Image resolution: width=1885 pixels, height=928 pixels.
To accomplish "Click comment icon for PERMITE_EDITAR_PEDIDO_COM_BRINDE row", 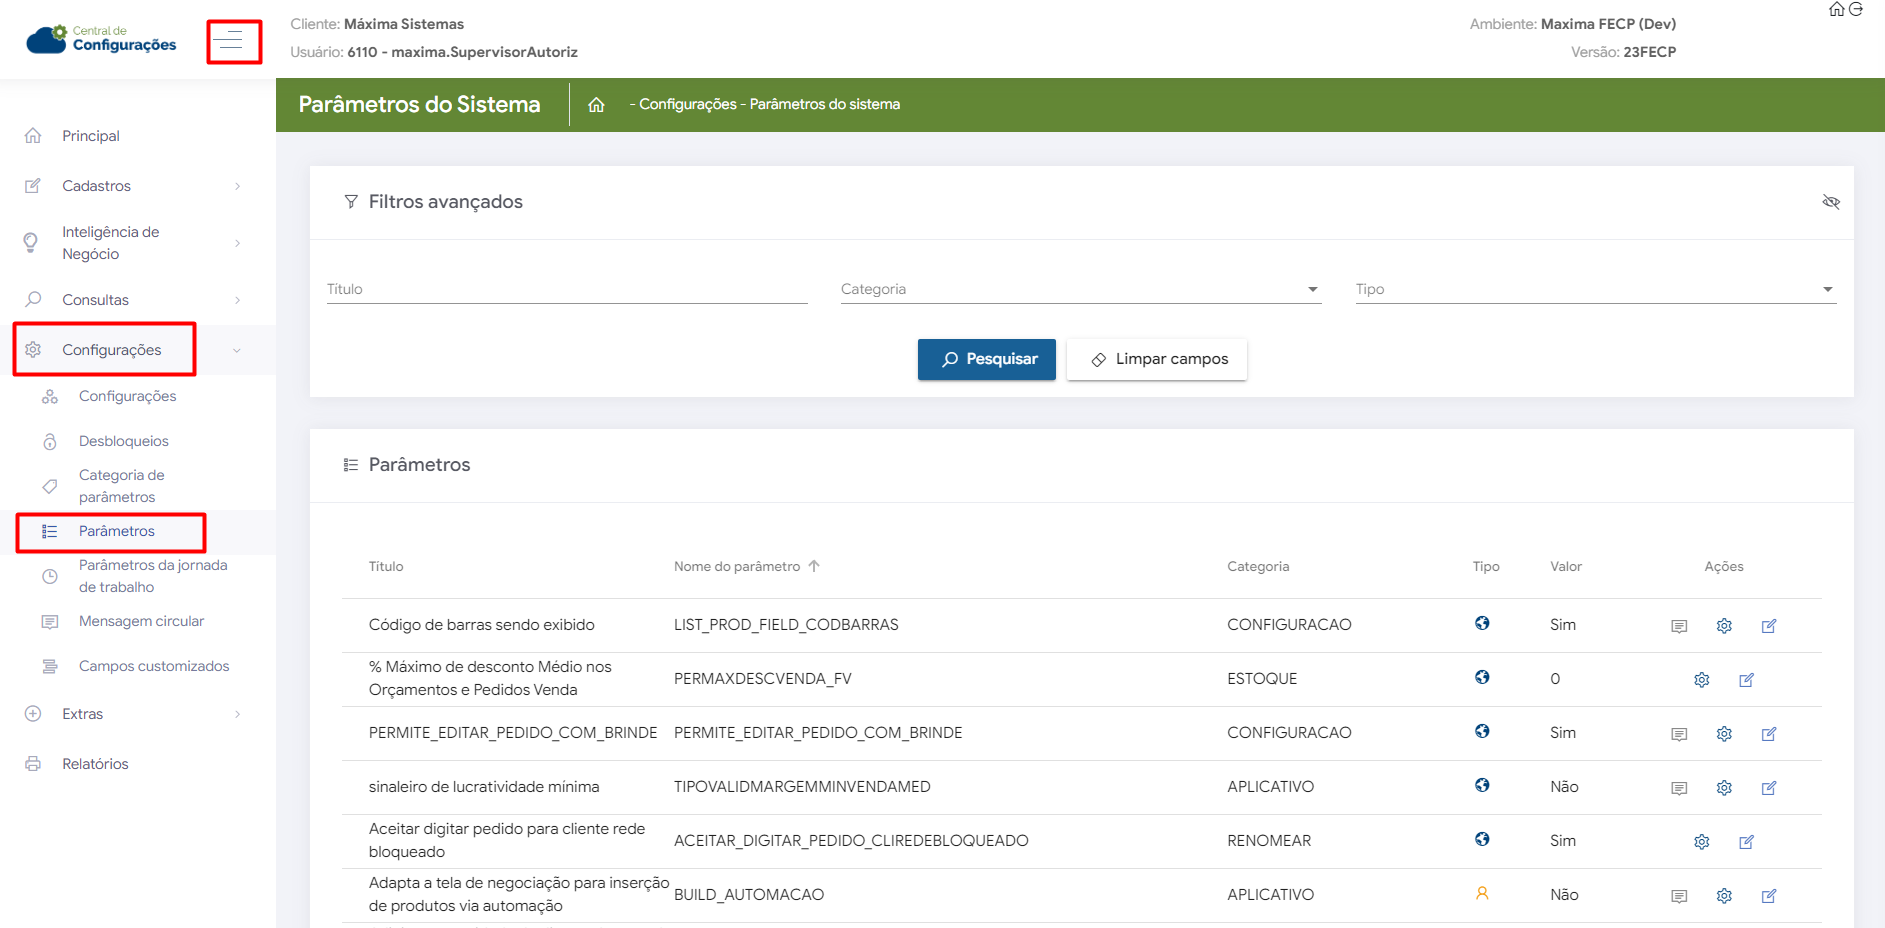I will pos(1678,734).
